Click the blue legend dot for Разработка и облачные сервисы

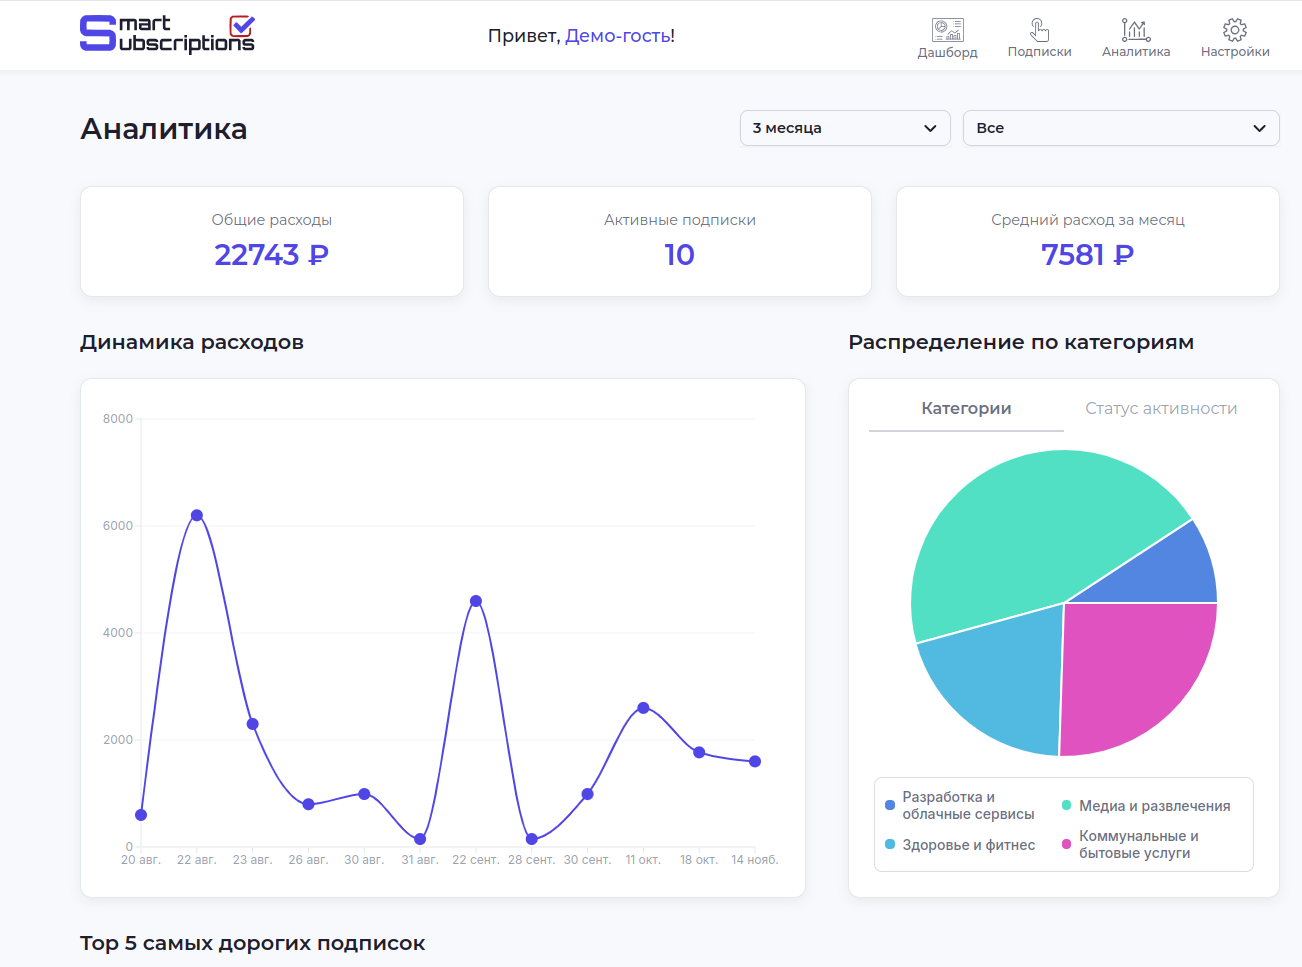tap(889, 804)
